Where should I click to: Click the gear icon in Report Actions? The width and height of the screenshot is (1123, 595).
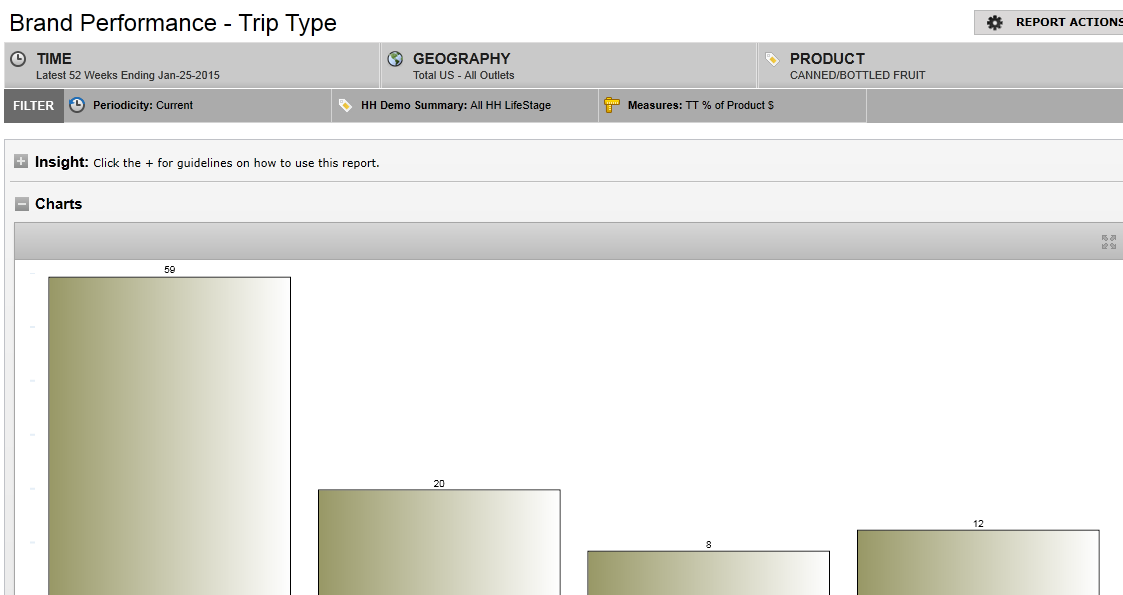(994, 22)
